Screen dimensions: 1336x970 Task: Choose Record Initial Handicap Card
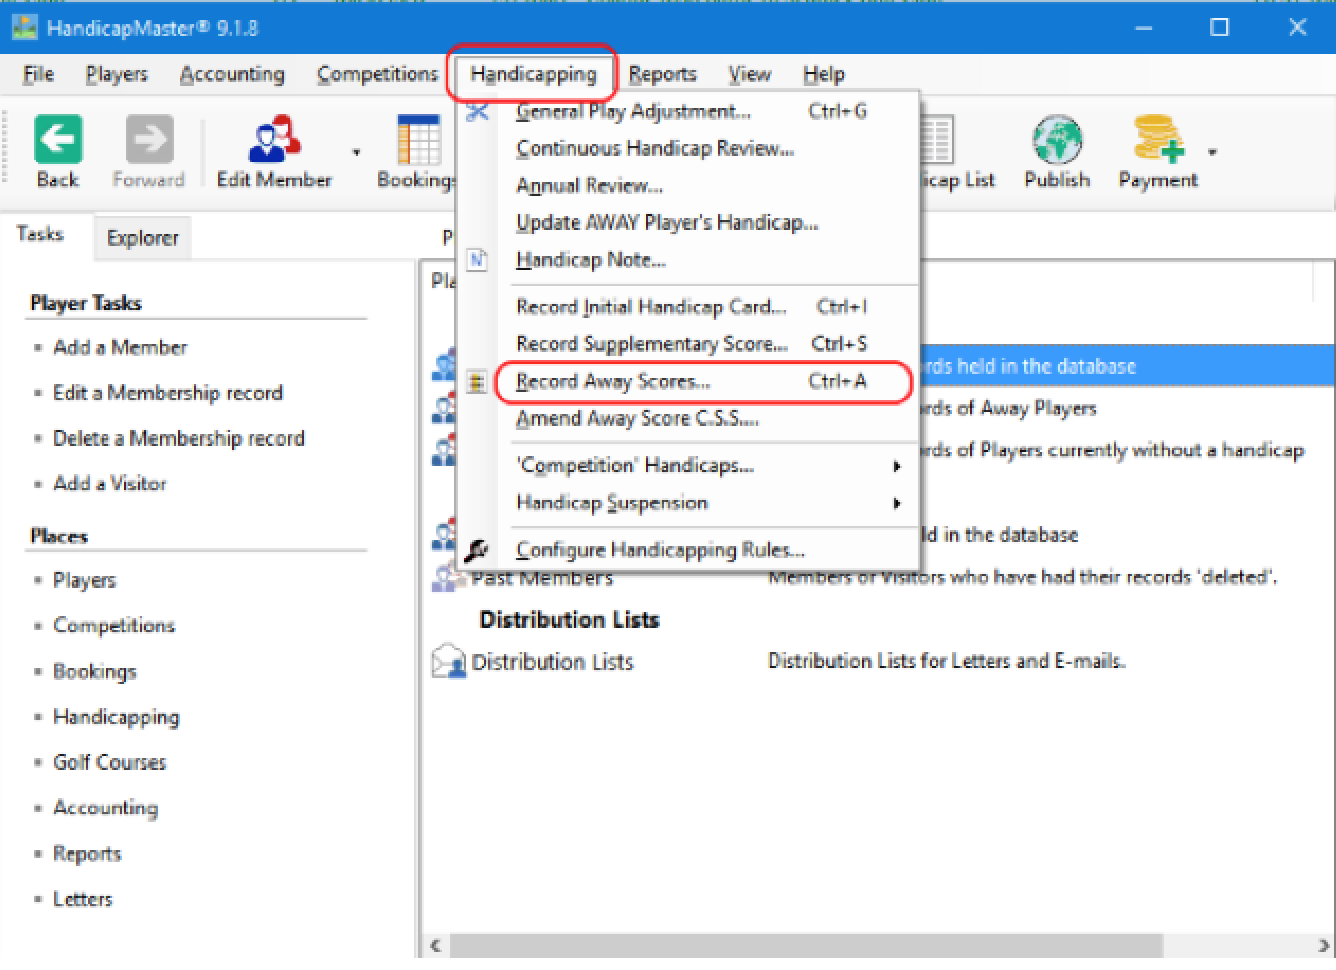(x=688, y=307)
